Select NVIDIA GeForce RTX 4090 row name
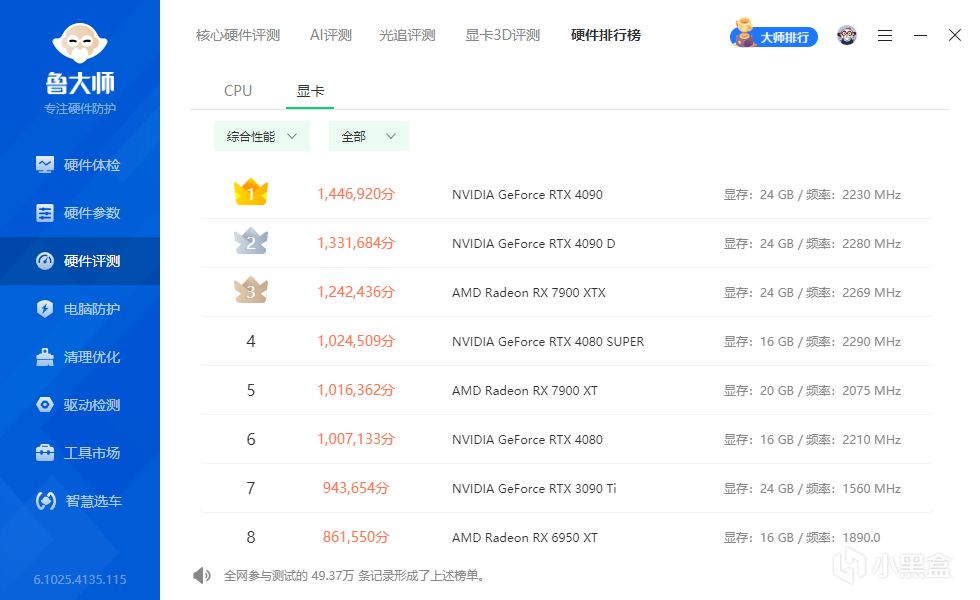The height and width of the screenshot is (600, 980). tap(528, 194)
